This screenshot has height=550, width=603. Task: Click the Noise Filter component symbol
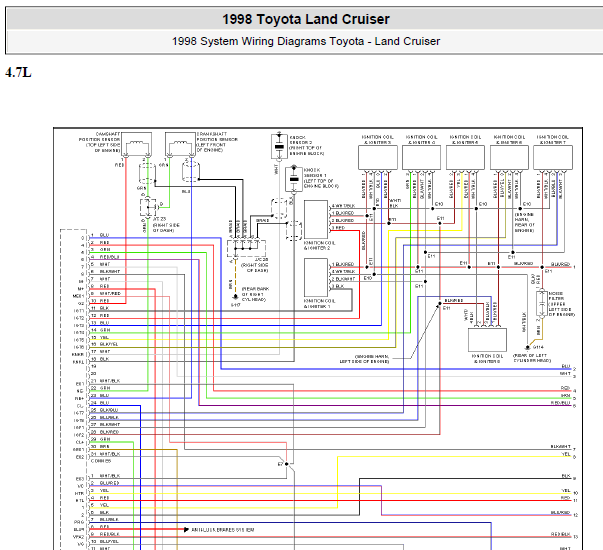pos(541,304)
